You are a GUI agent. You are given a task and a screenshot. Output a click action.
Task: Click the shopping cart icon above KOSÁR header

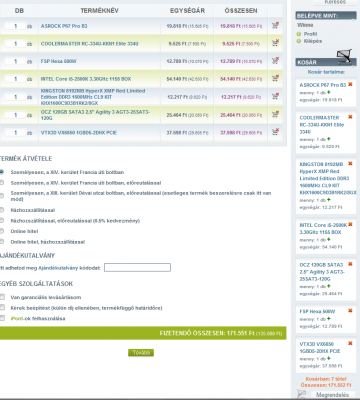[344, 56]
